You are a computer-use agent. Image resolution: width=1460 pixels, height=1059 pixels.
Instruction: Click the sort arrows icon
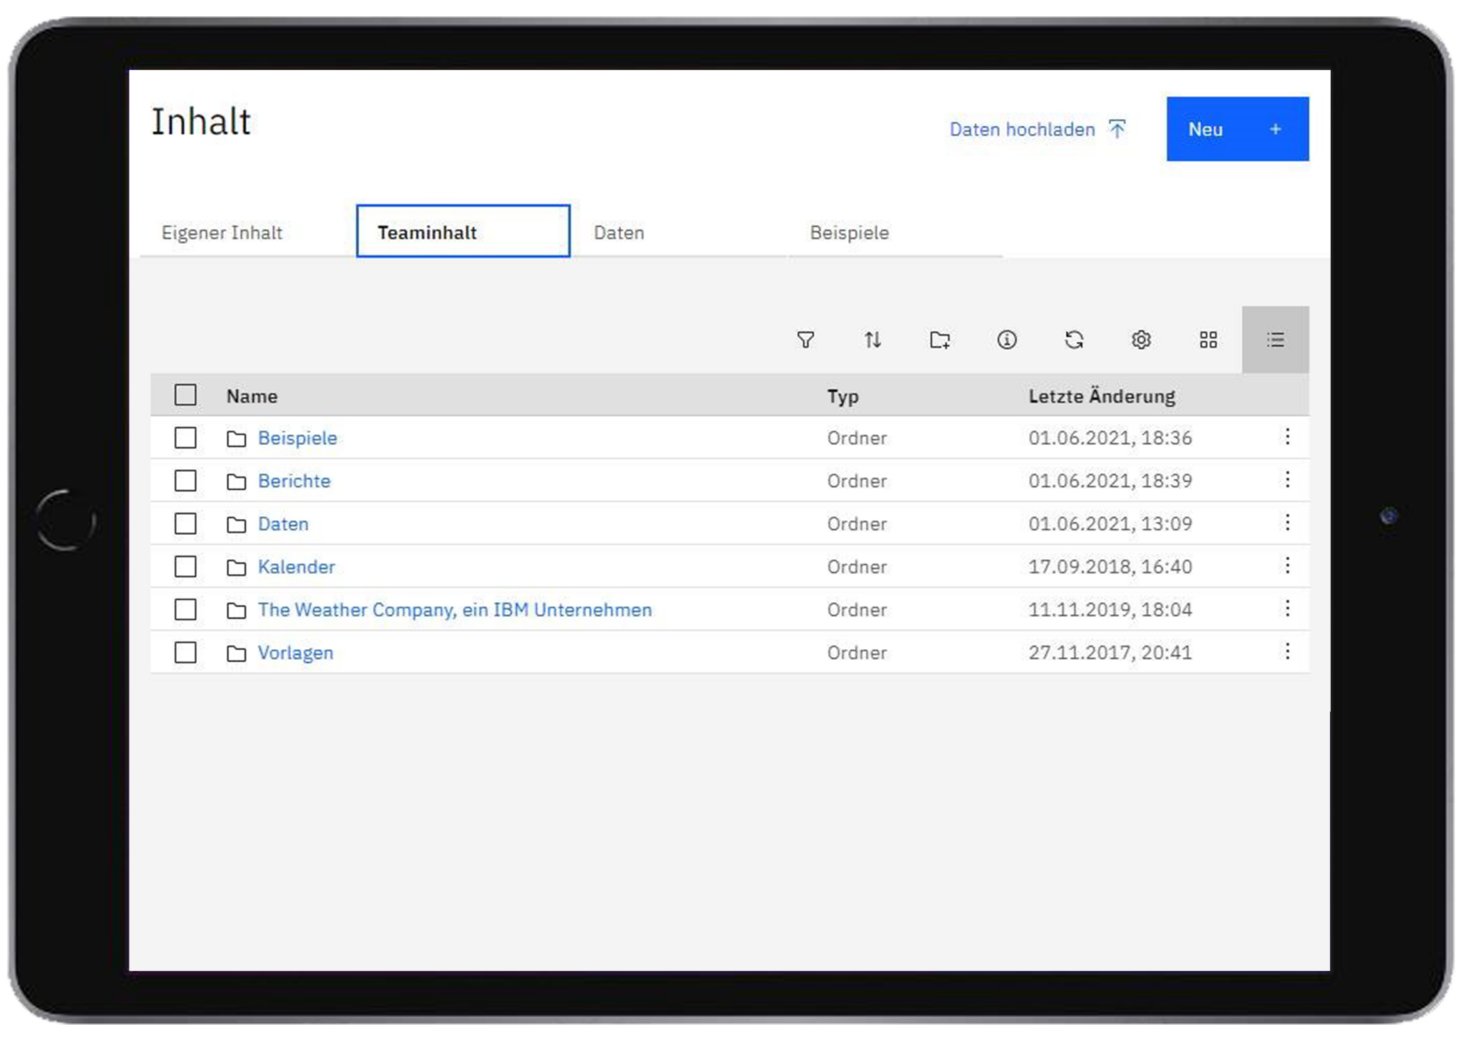click(872, 340)
